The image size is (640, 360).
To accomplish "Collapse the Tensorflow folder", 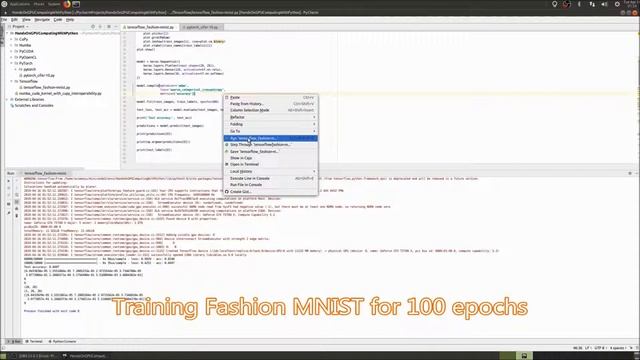I will [x=11, y=81].
